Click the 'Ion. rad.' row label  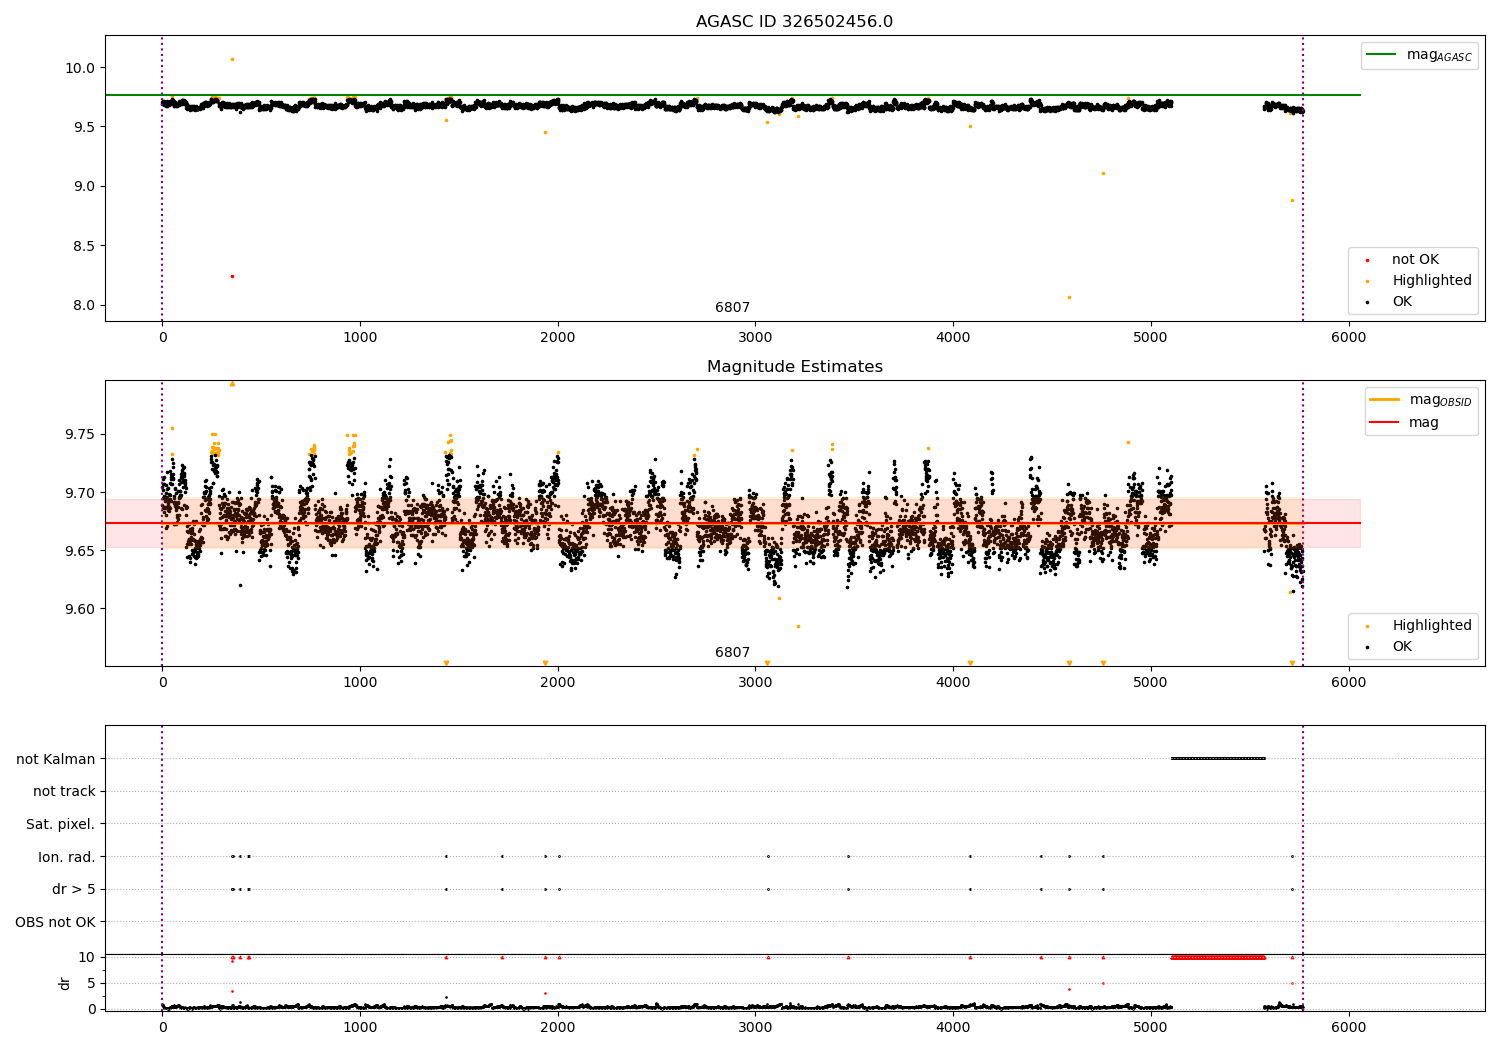coord(67,857)
